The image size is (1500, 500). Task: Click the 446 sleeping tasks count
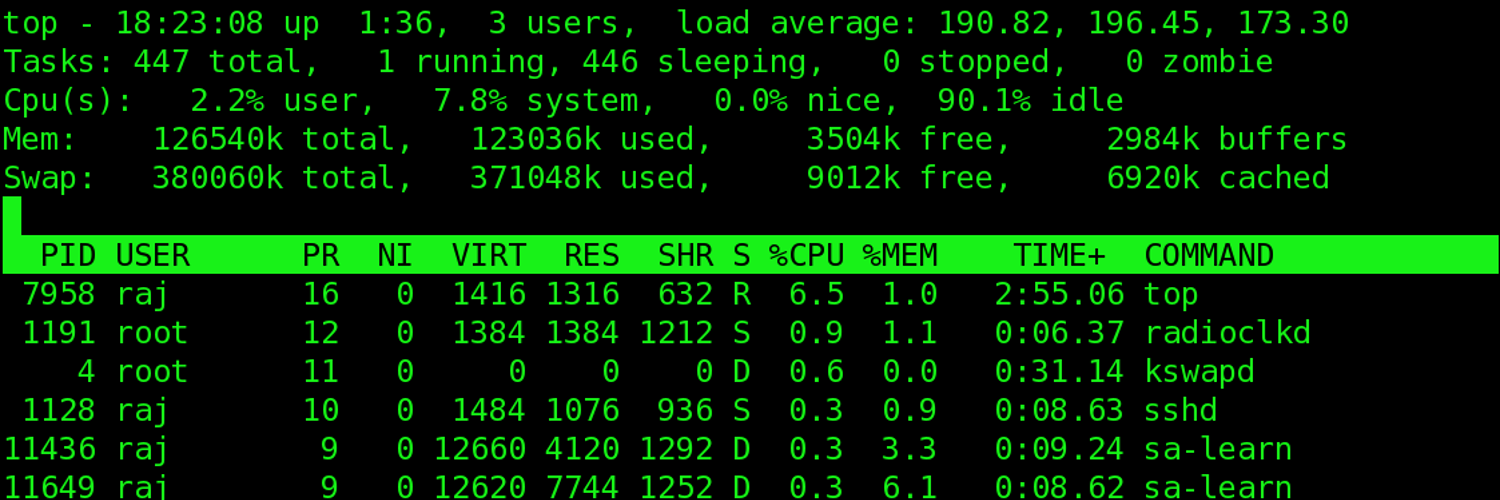click(610, 62)
